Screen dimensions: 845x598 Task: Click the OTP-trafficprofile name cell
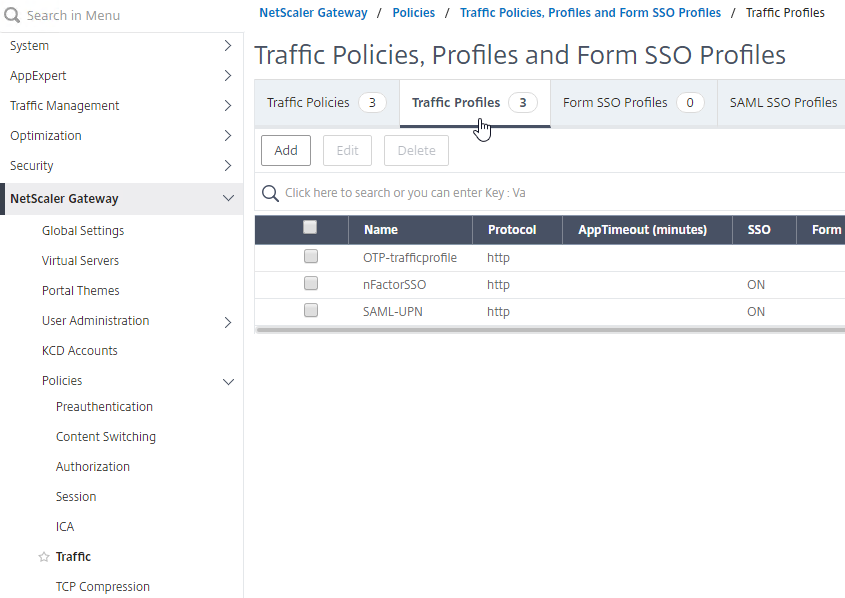tap(410, 258)
